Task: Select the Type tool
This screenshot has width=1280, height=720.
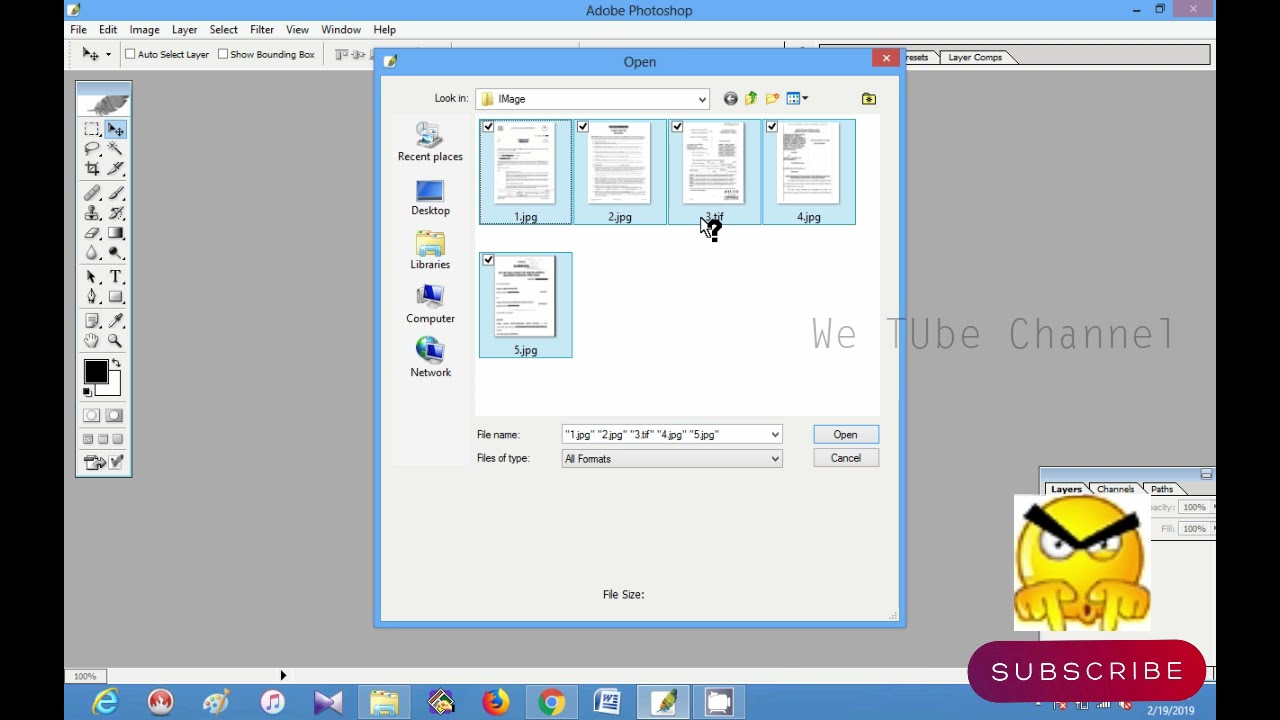Action: tap(116, 277)
